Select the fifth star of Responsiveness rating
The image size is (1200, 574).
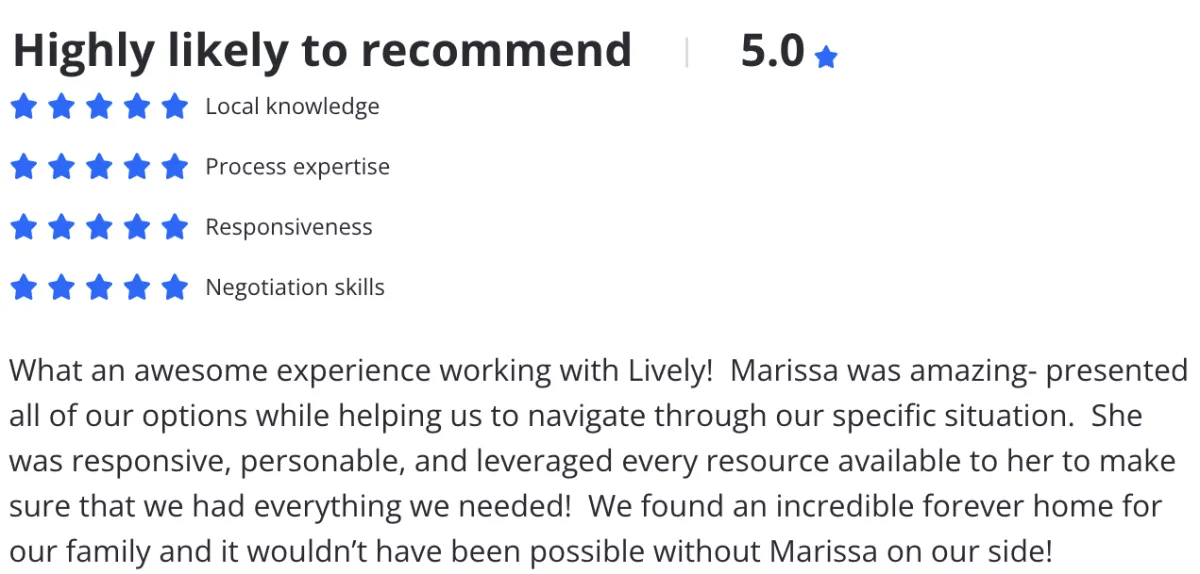point(175,227)
